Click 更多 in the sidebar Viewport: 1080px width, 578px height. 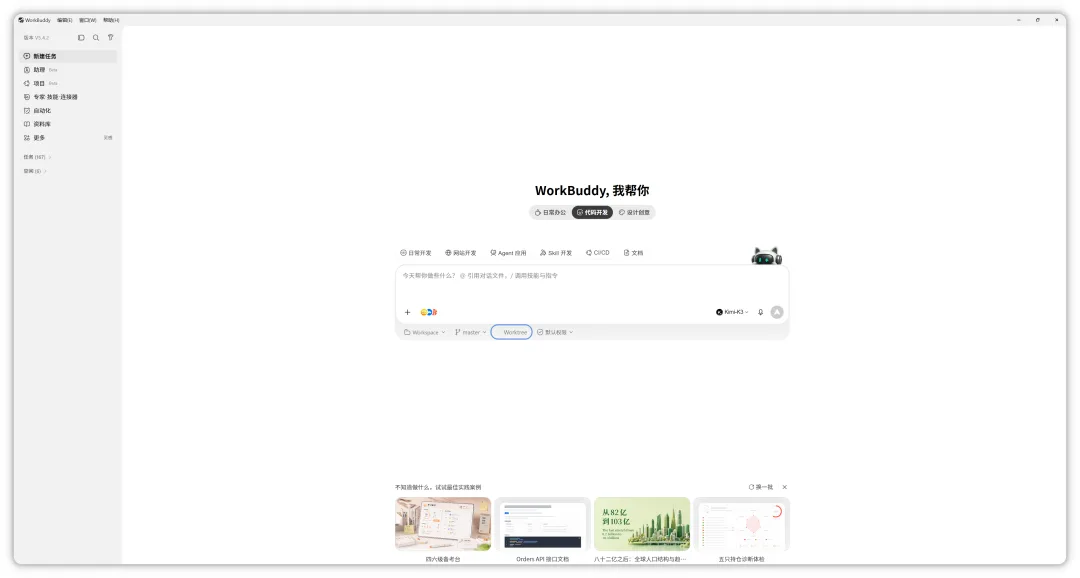pos(68,138)
